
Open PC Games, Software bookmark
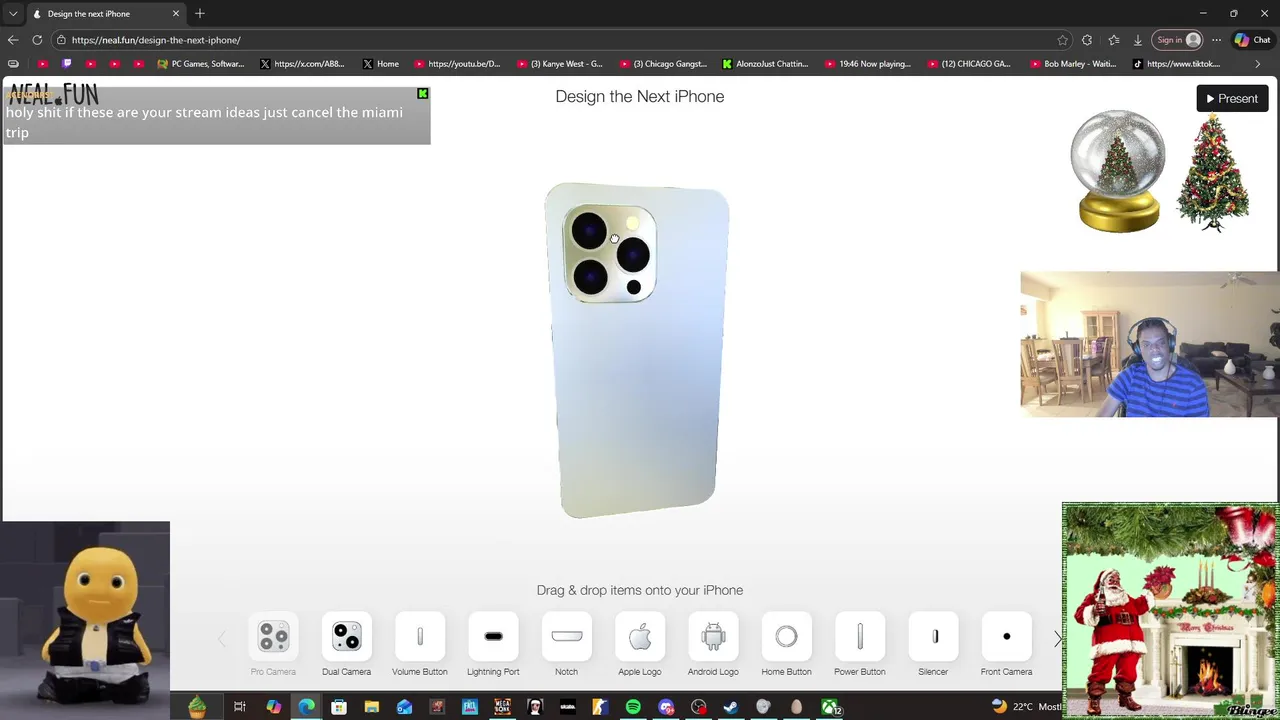click(x=201, y=64)
